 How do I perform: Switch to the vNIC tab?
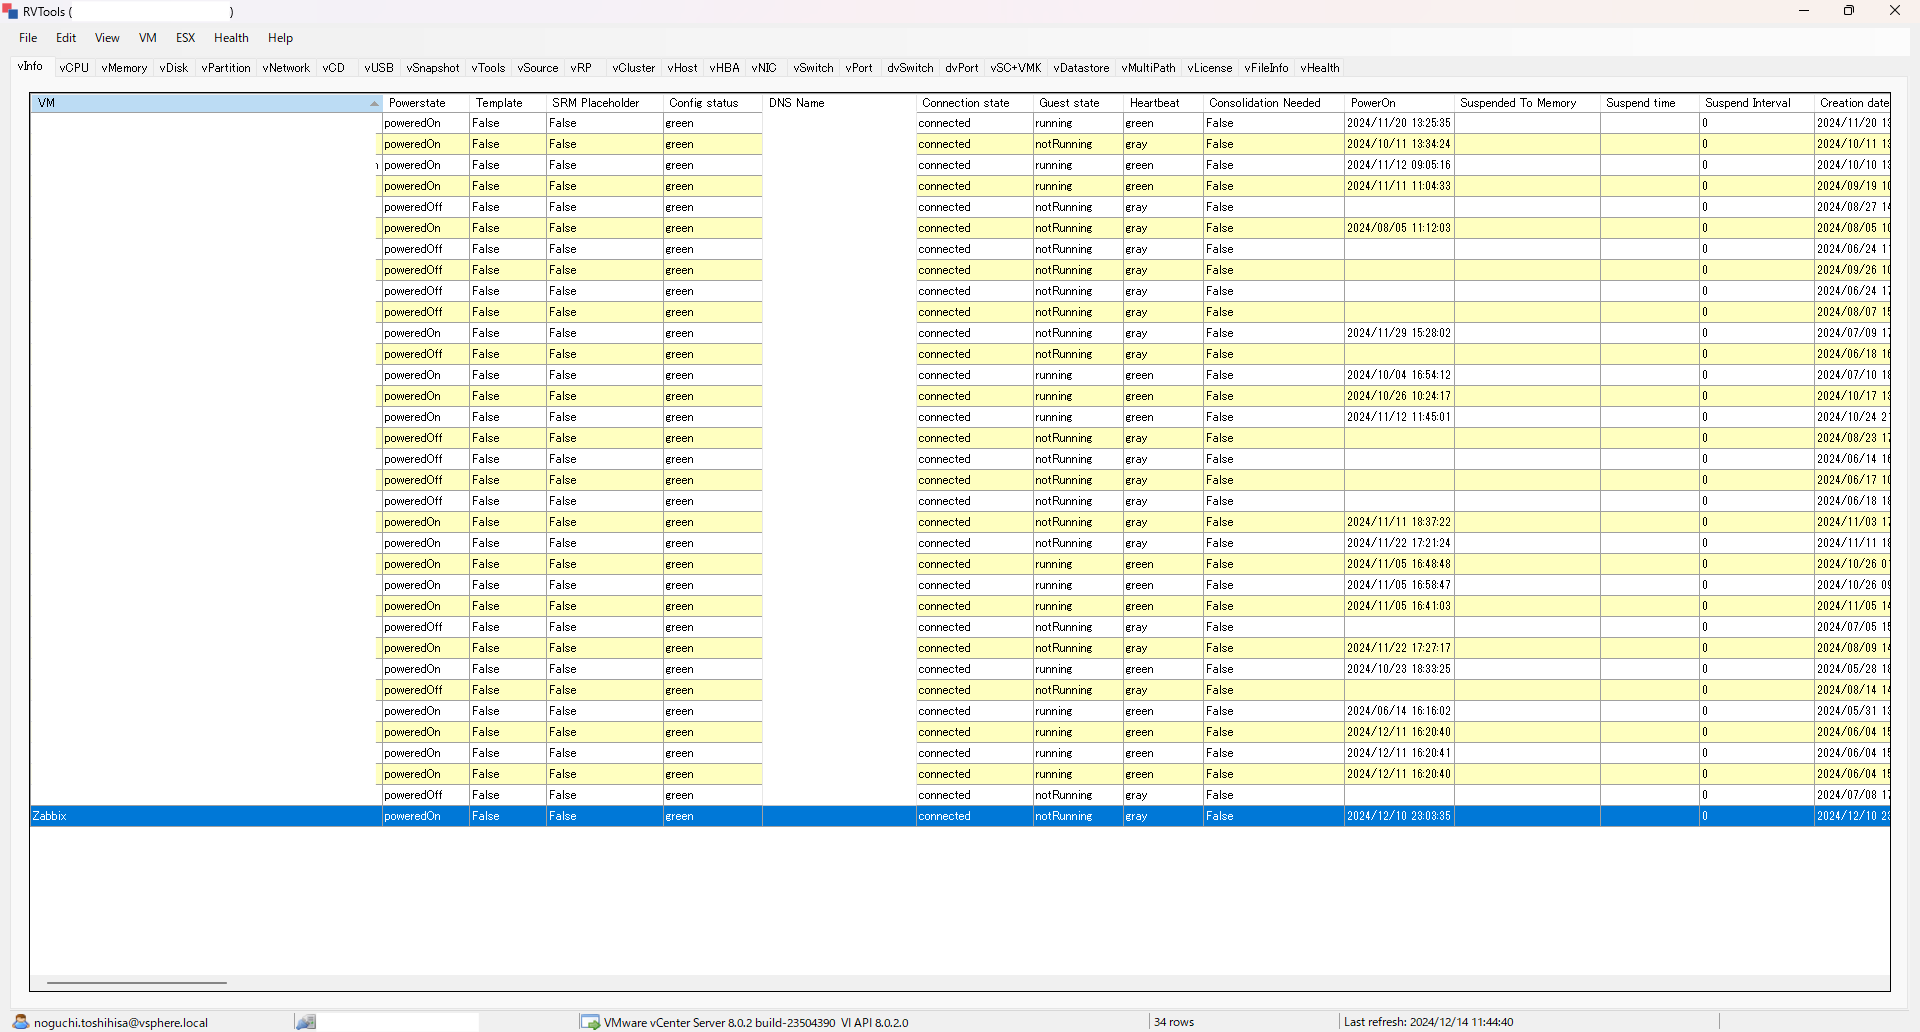764,68
